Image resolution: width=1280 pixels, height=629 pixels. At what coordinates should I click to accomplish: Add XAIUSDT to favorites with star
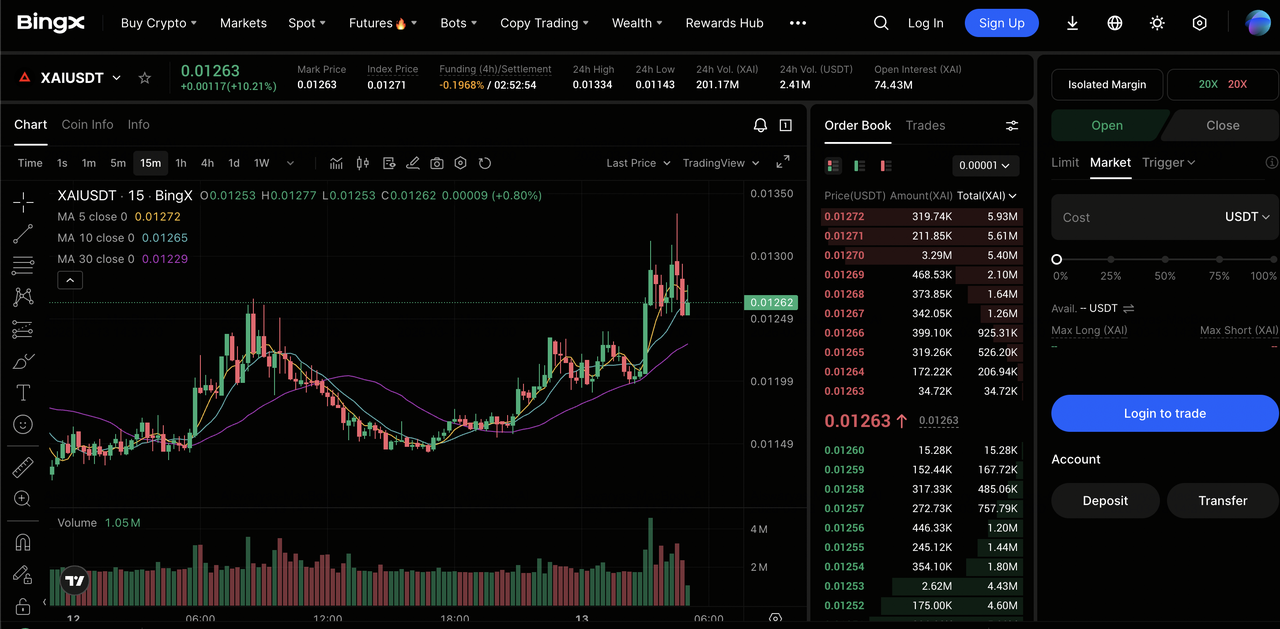point(145,78)
